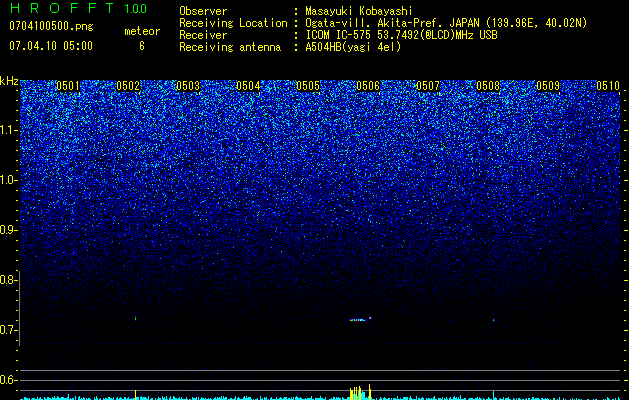The width and height of the screenshot is (629, 400).
Task: Click the long meteor echo near 0506
Action: coord(360,319)
